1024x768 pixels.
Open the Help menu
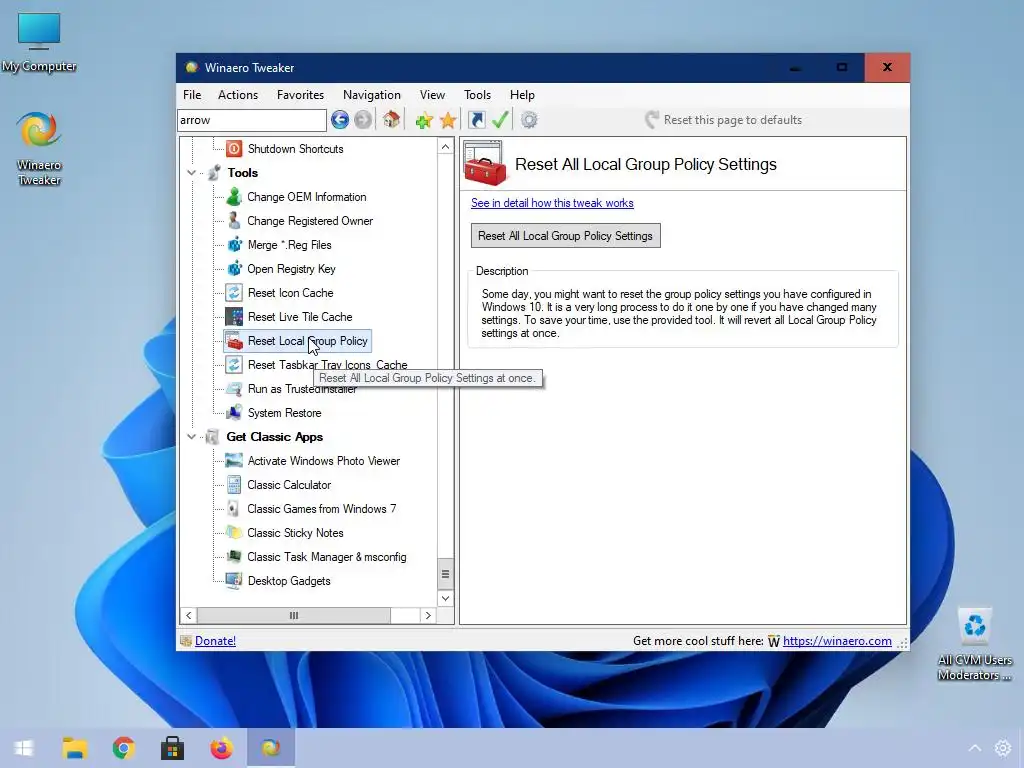click(522, 95)
